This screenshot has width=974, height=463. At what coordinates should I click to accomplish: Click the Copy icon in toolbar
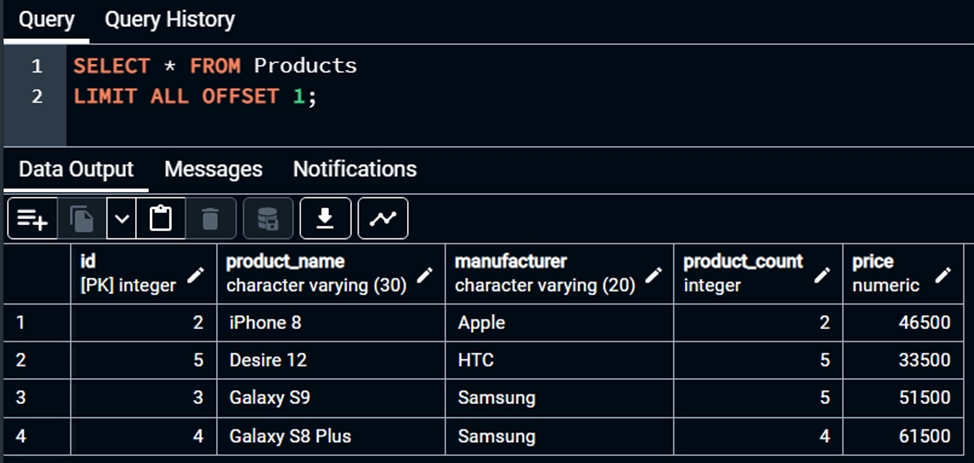82,219
